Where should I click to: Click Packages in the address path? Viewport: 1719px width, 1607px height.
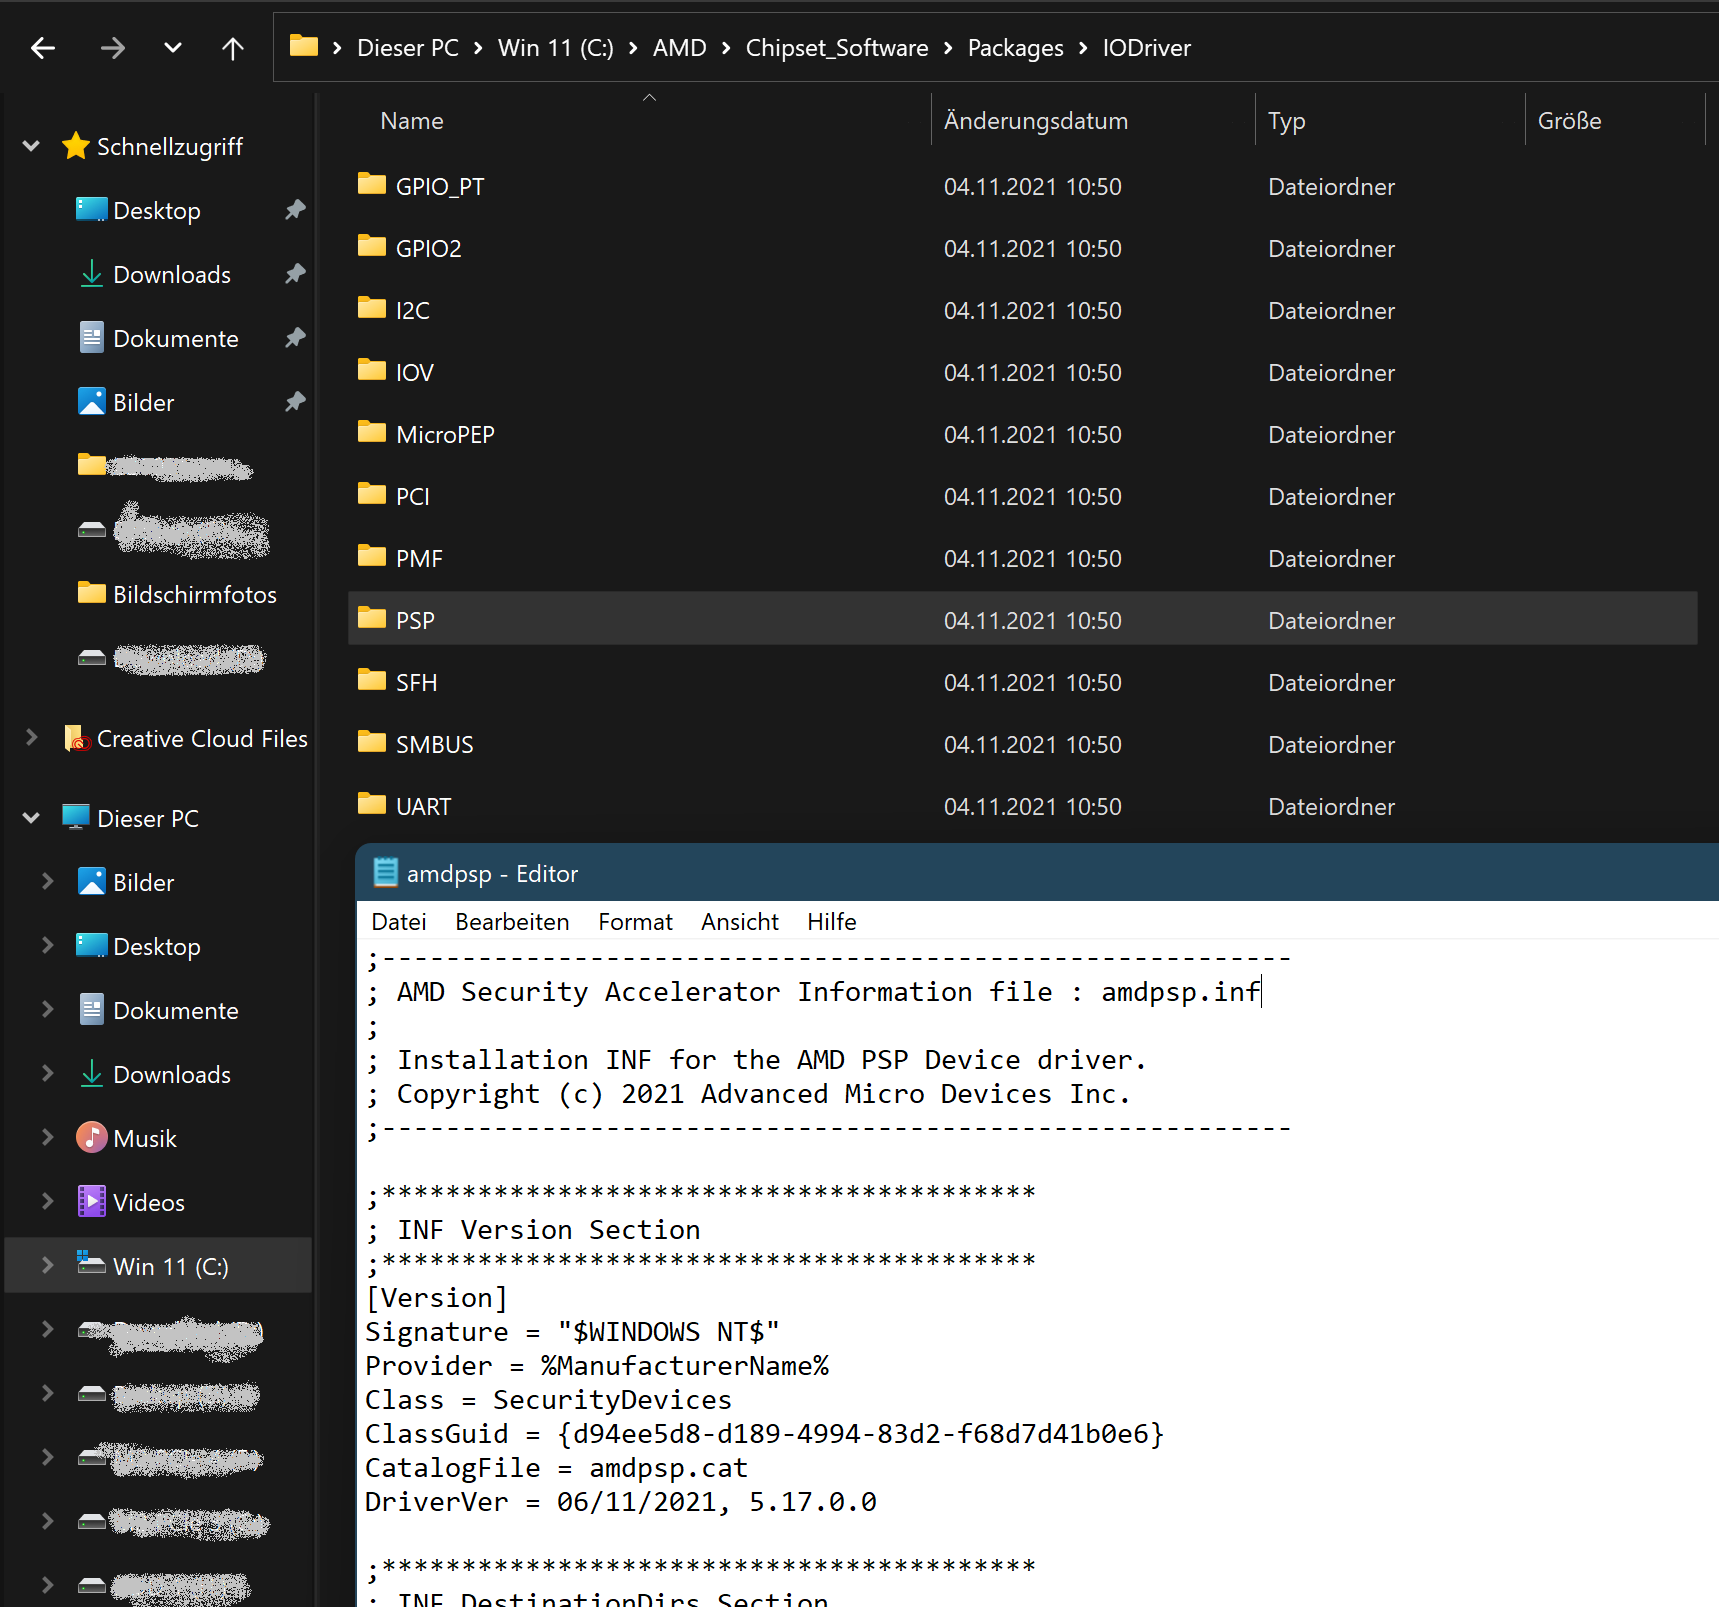(x=1016, y=48)
